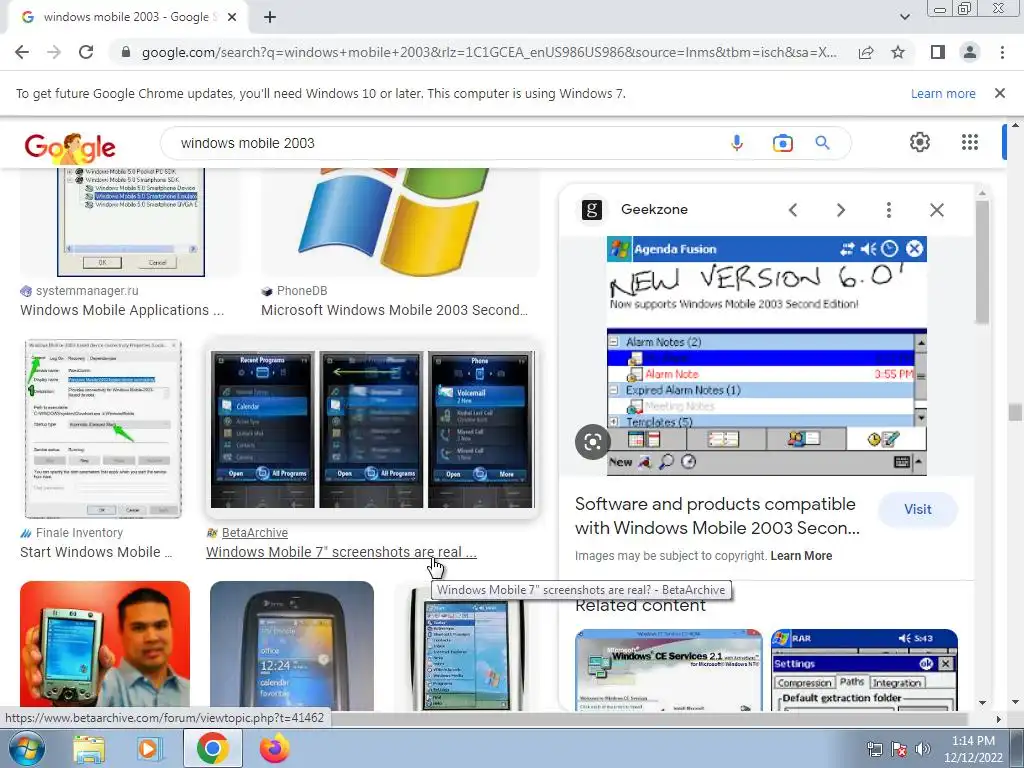The height and width of the screenshot is (768, 1024).
Task: Click Learn more about Chrome updates
Action: [943, 93]
